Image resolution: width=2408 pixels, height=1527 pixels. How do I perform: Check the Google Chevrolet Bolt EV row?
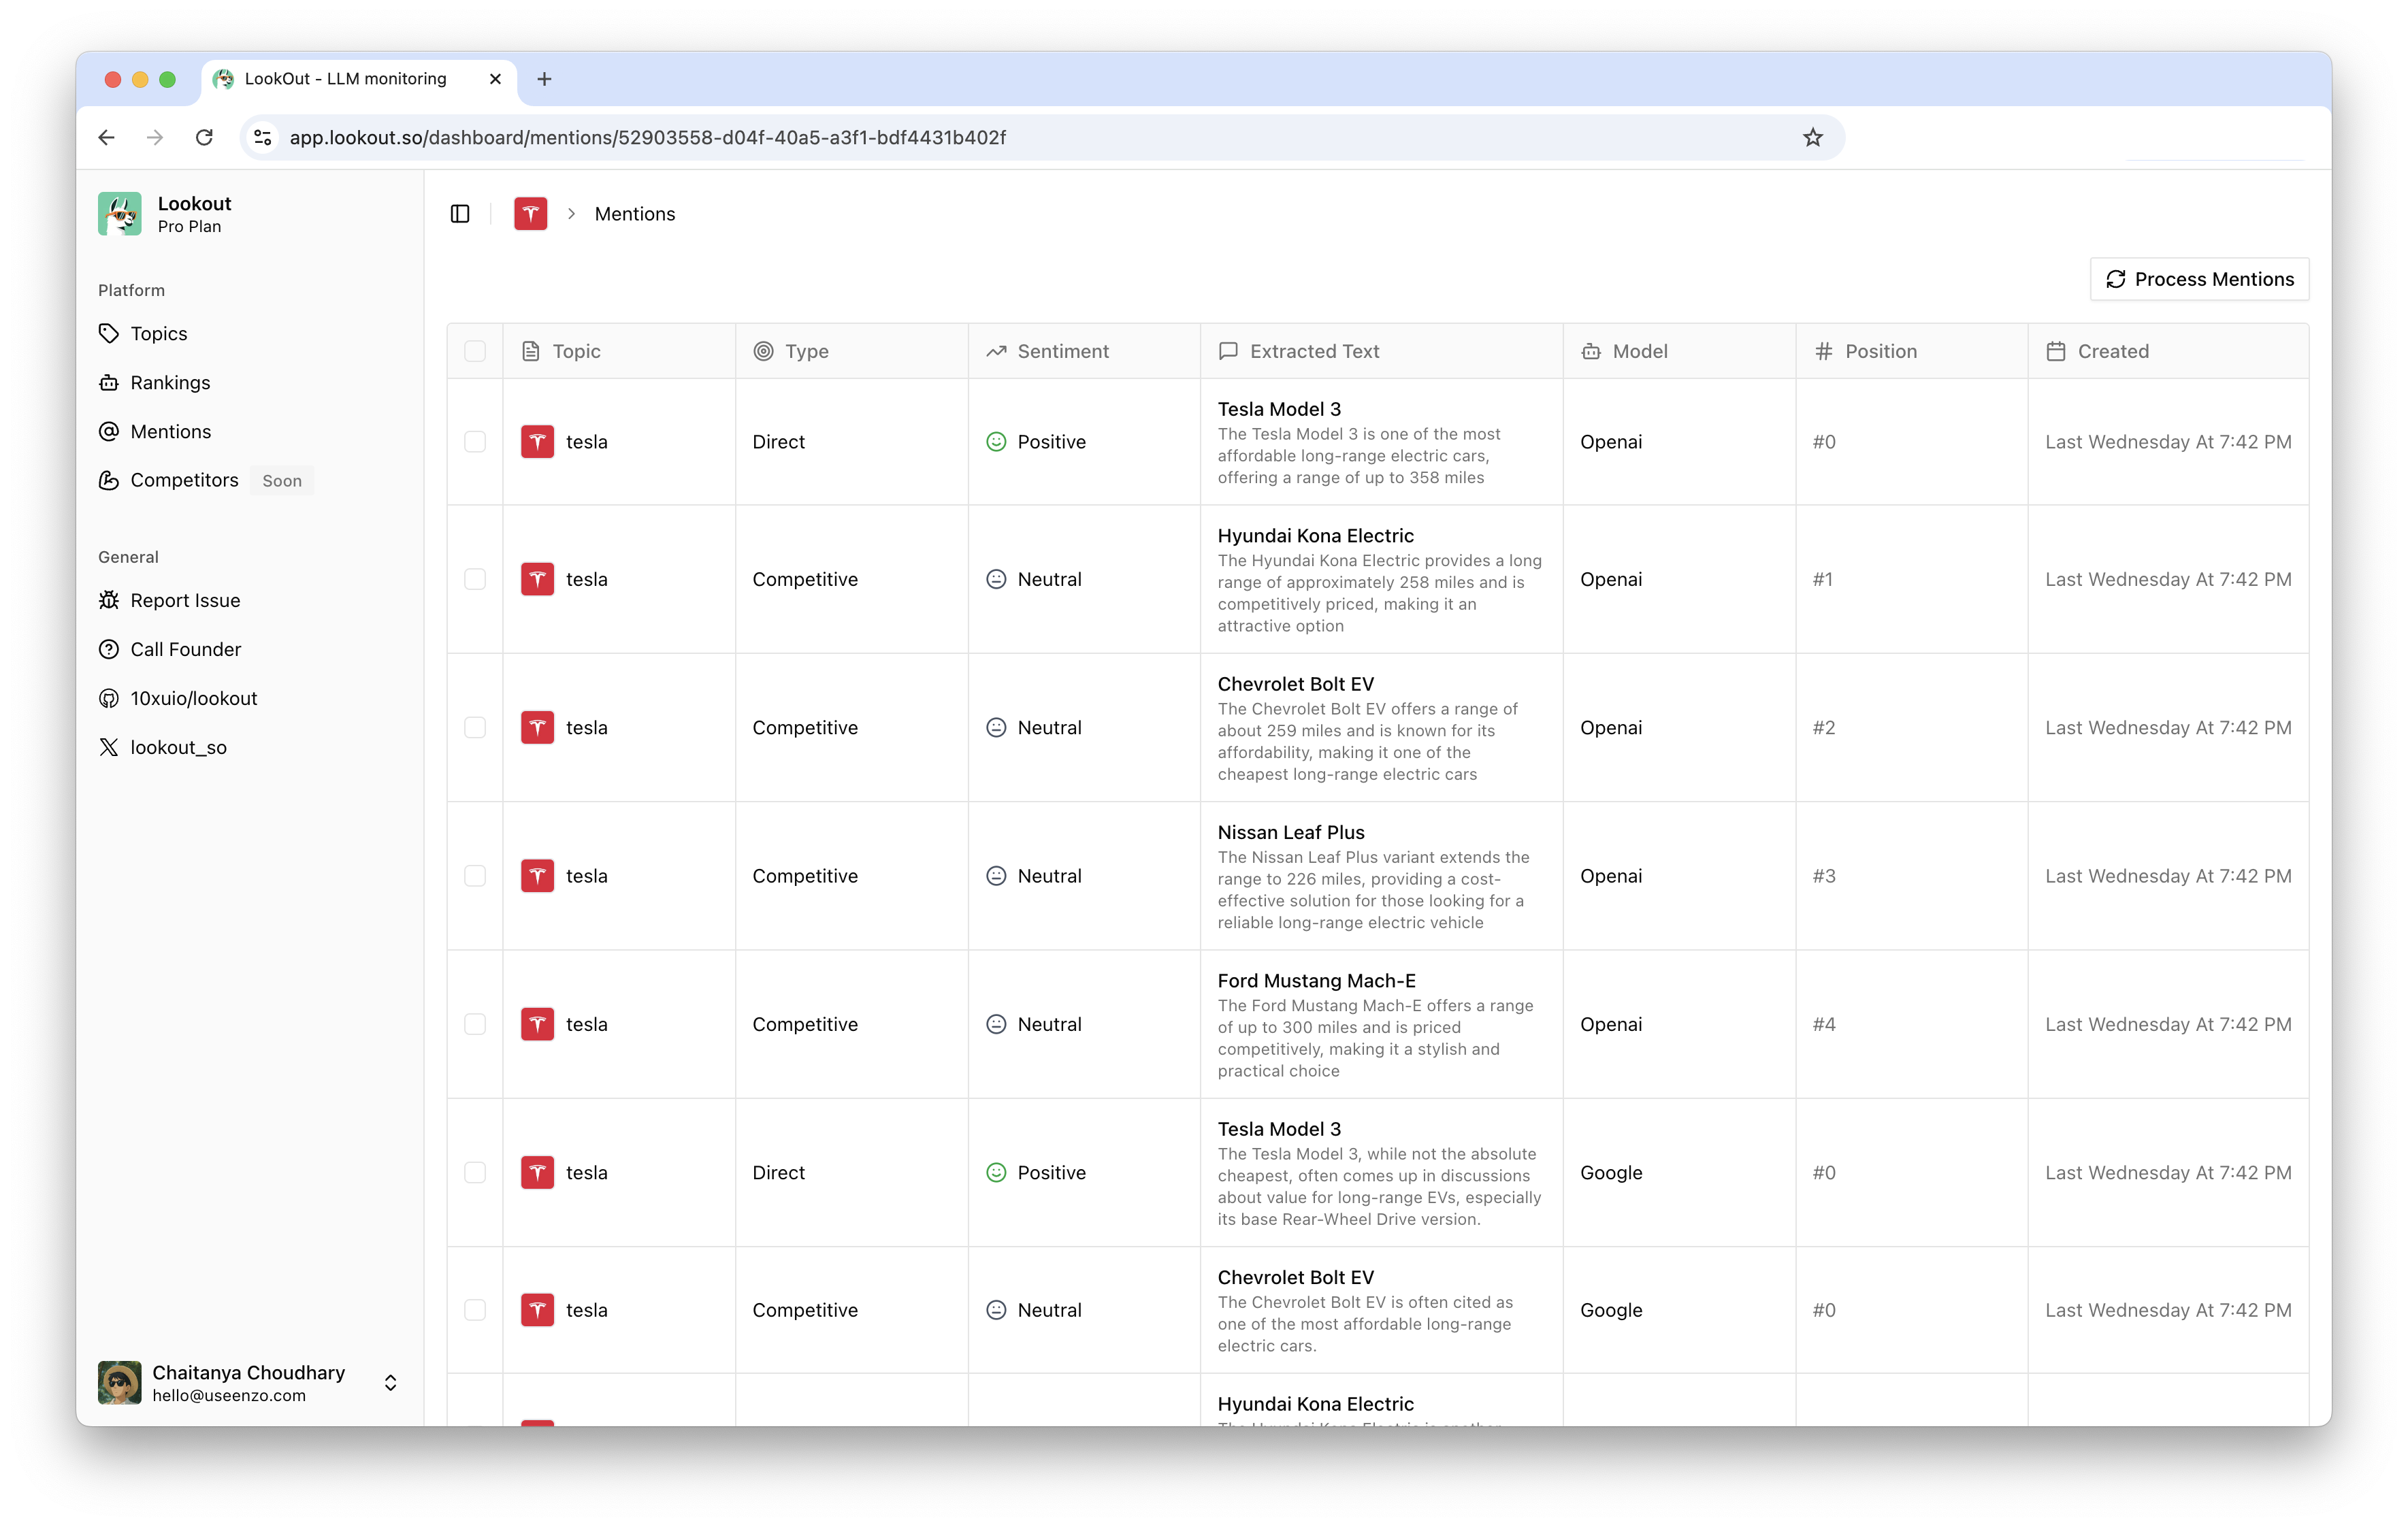475,1311
